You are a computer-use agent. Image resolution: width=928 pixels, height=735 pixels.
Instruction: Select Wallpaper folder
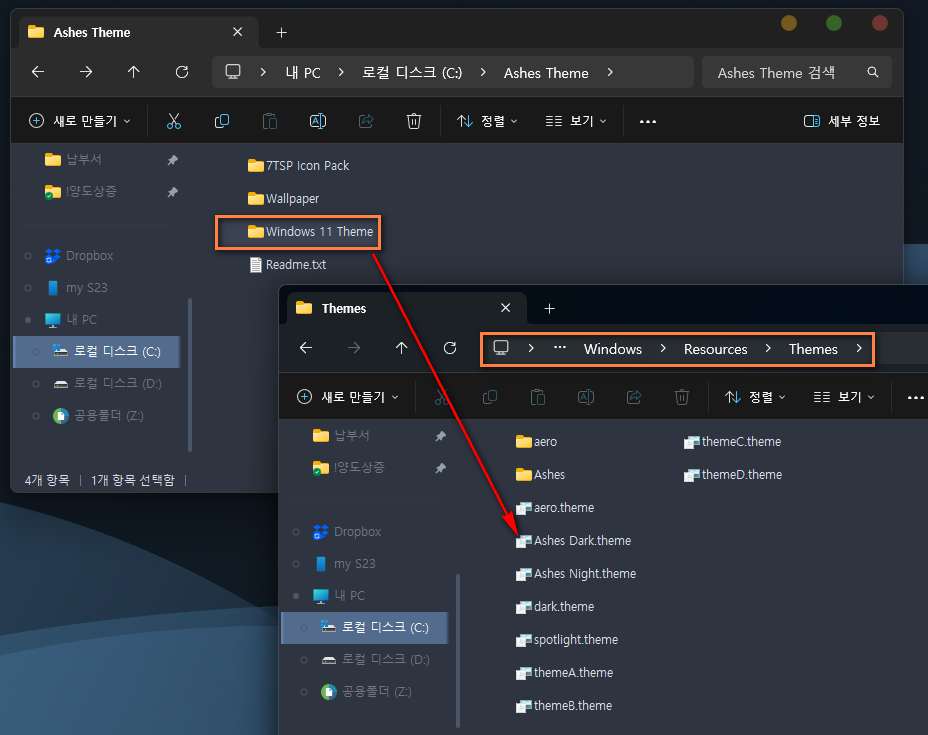tap(283, 199)
